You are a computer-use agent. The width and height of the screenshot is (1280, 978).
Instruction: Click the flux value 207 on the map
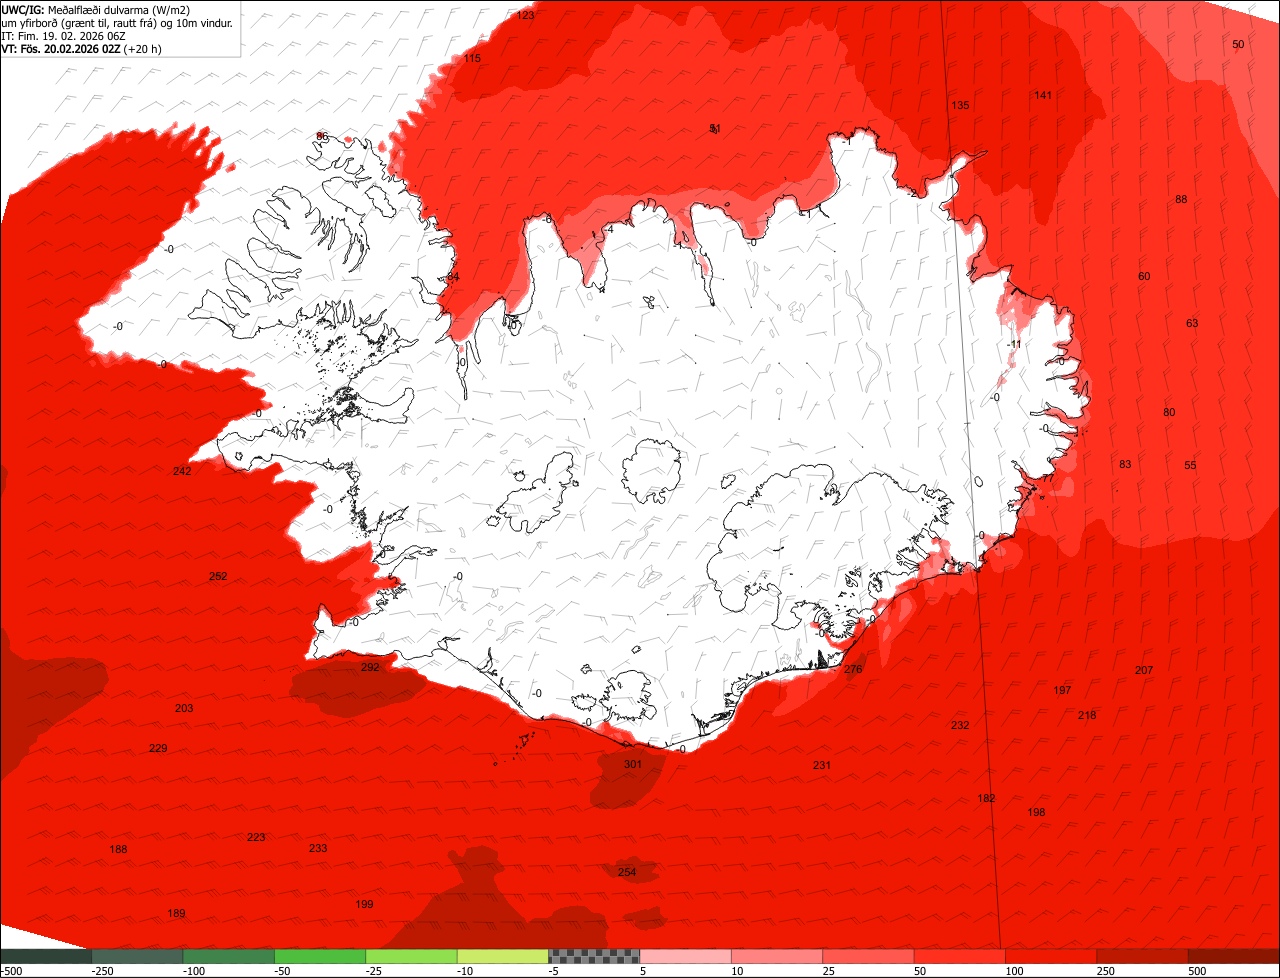coord(1144,670)
